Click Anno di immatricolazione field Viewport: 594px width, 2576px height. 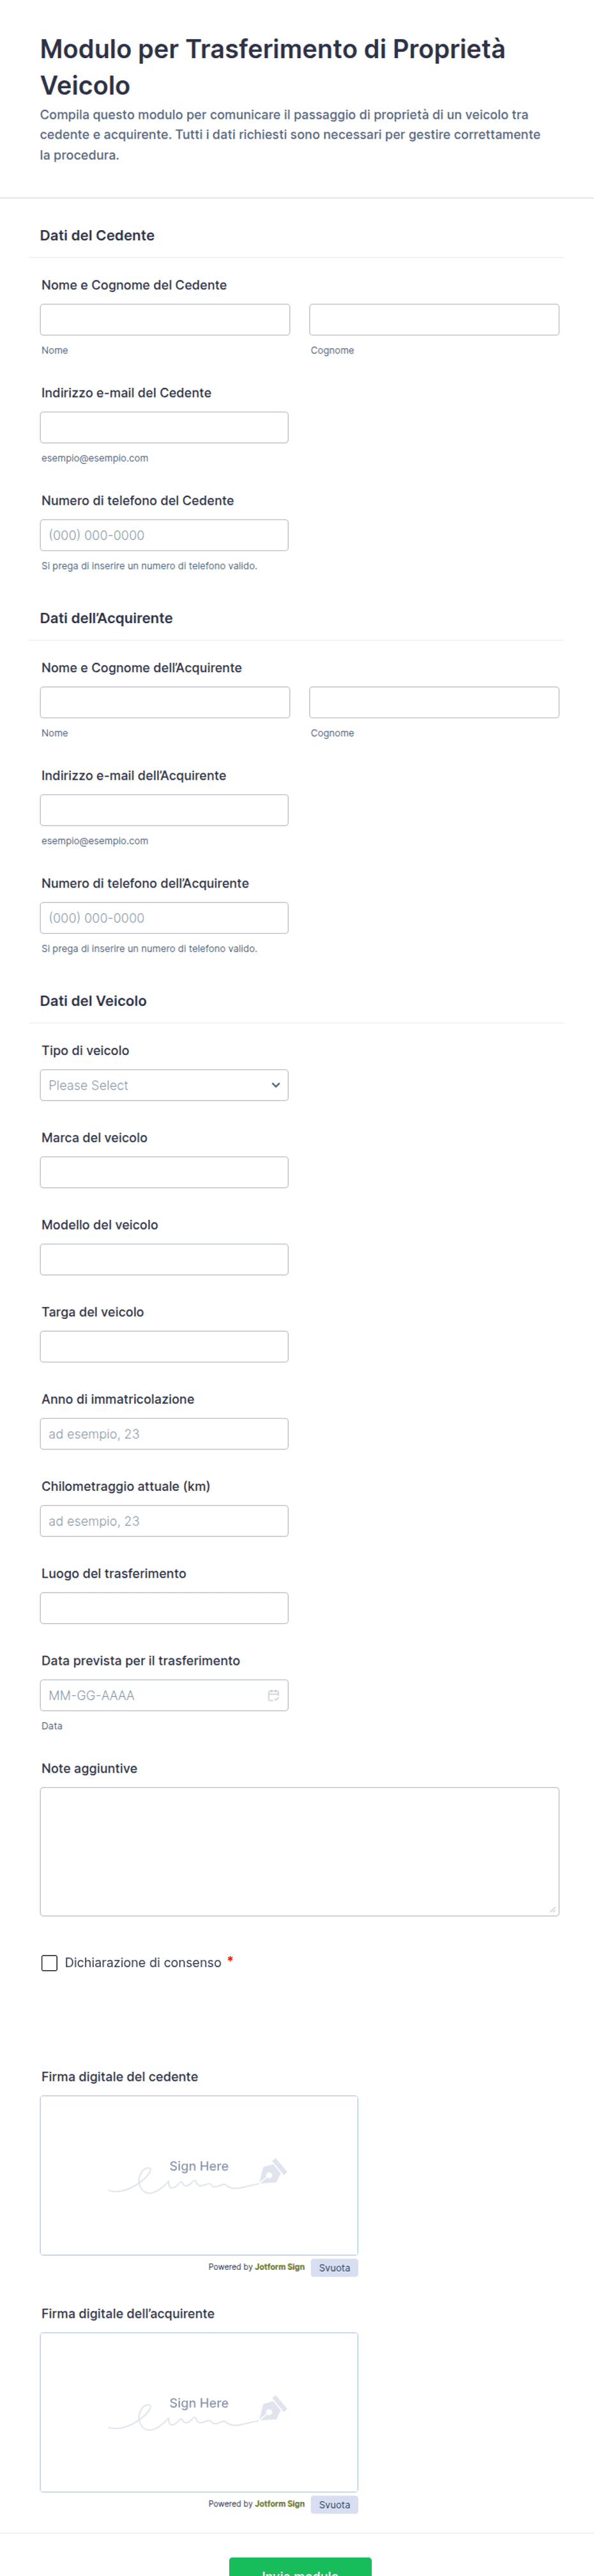pyautogui.click(x=164, y=1434)
